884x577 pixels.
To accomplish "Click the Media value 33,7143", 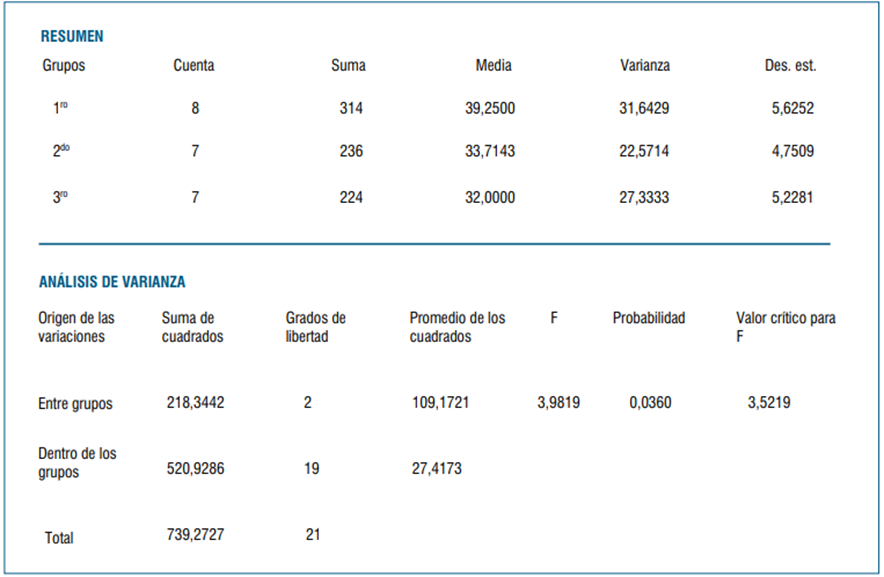I will [491, 152].
